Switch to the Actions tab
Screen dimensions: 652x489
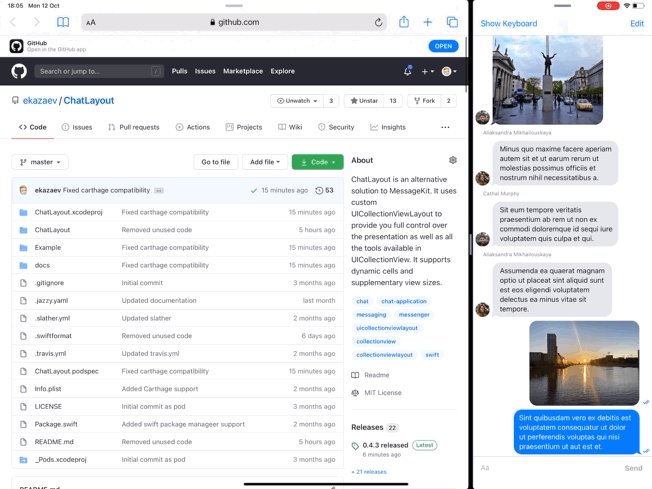click(193, 127)
